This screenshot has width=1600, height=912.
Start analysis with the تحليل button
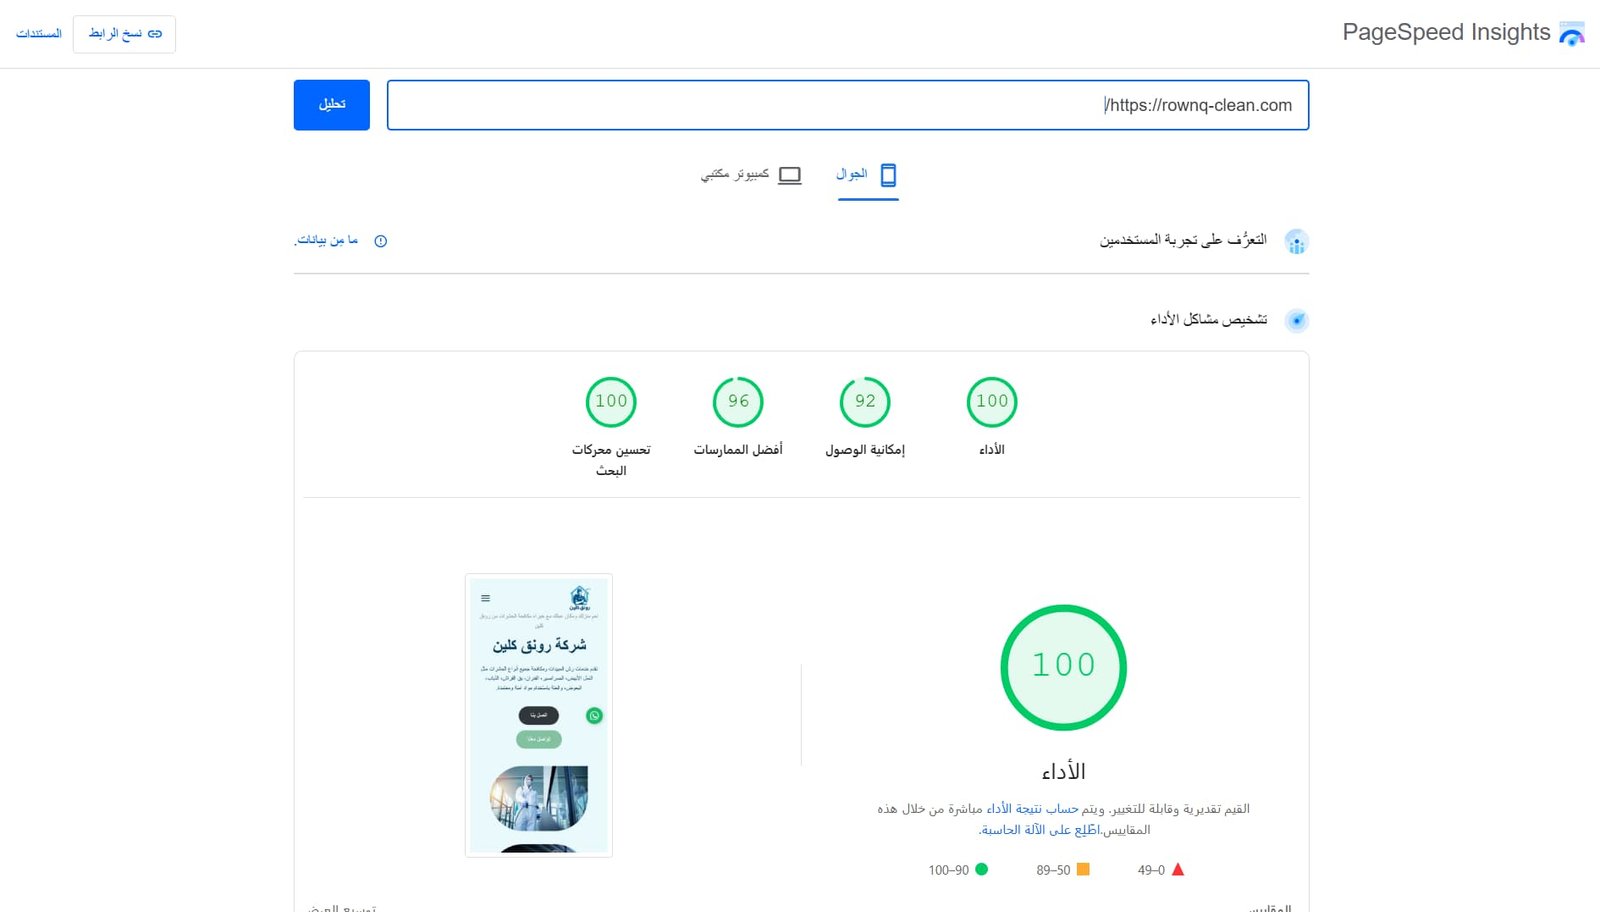click(x=332, y=105)
